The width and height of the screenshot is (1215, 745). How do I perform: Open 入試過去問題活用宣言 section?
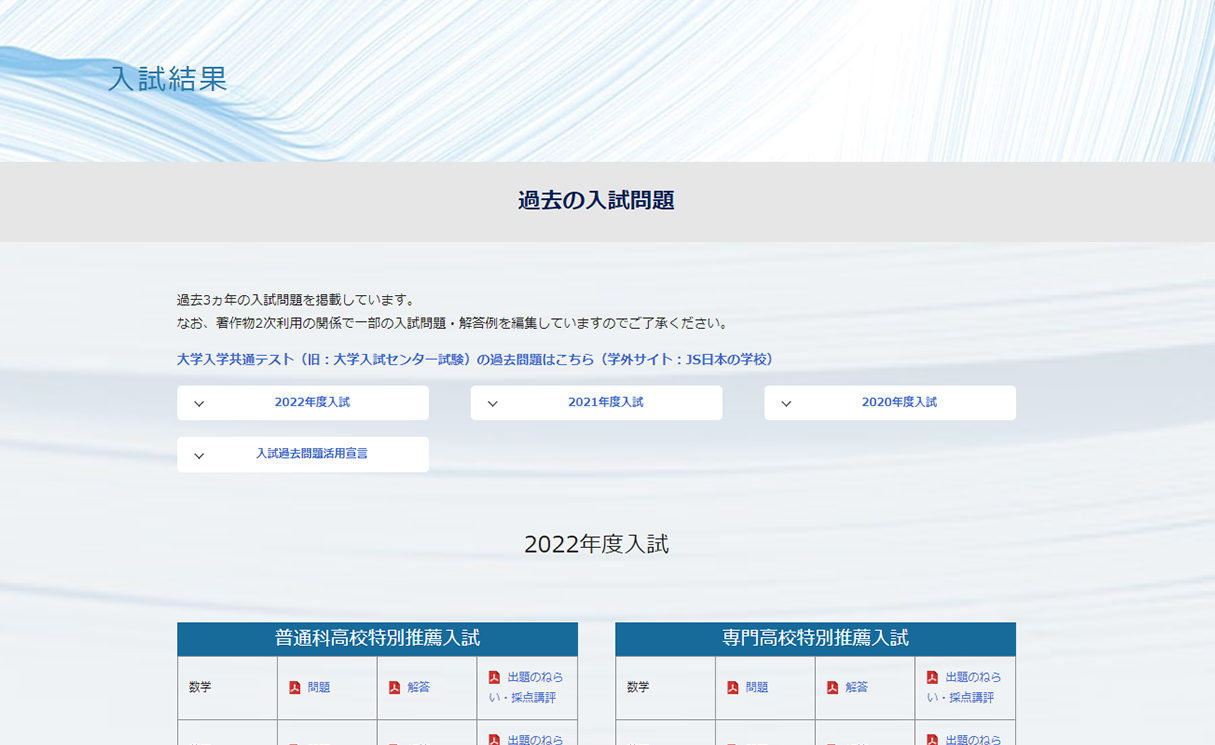click(x=311, y=454)
